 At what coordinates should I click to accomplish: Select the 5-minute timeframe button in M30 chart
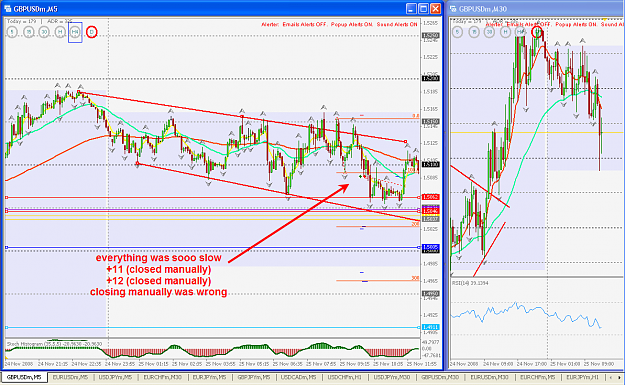(x=458, y=32)
